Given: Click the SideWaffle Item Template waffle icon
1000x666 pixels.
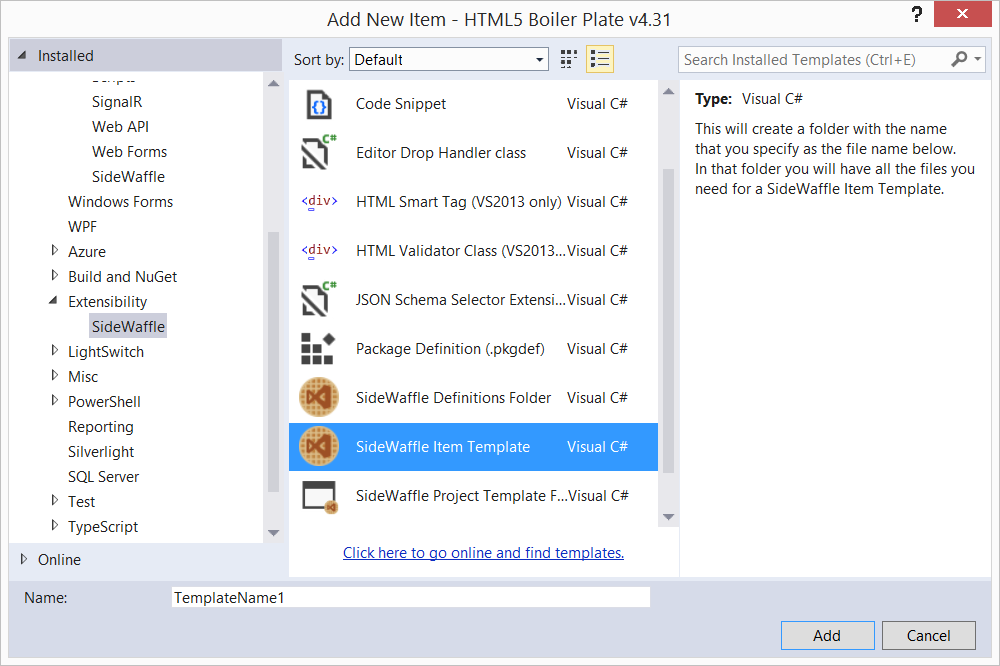Looking at the screenshot, I should (319, 447).
